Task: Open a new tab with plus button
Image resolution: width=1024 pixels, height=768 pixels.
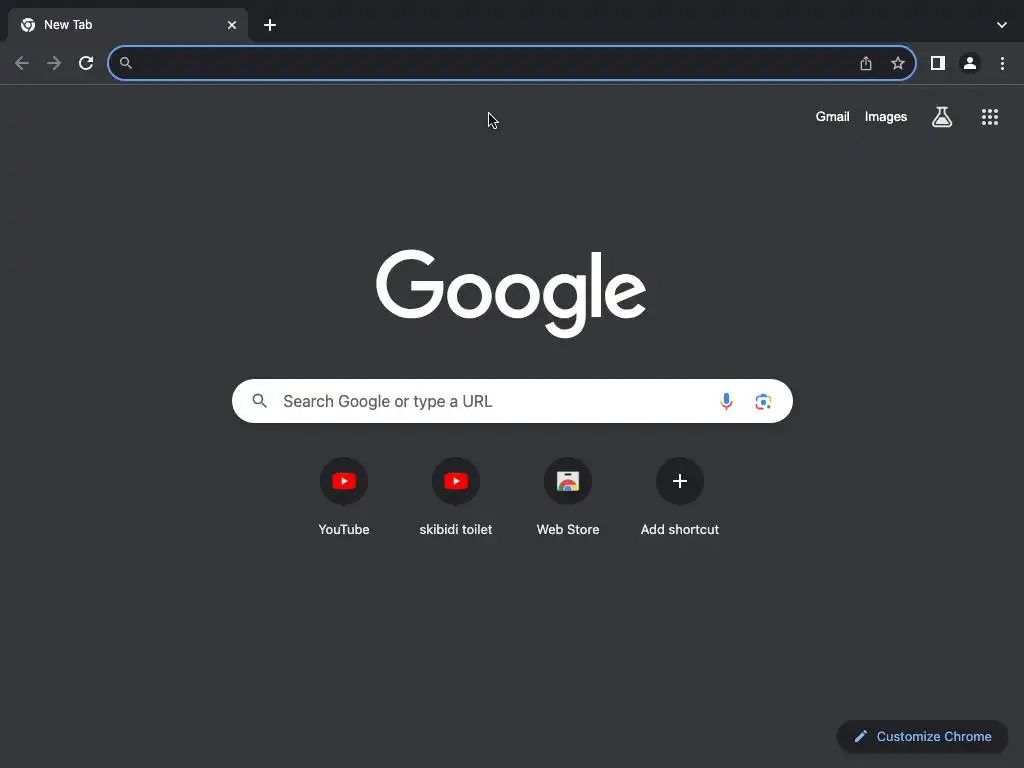Action: coord(270,25)
